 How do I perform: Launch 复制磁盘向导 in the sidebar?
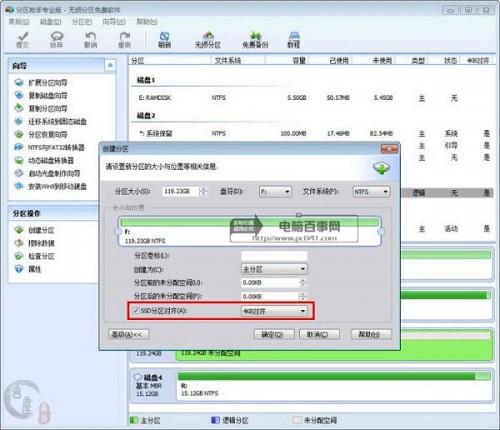[x=41, y=95]
